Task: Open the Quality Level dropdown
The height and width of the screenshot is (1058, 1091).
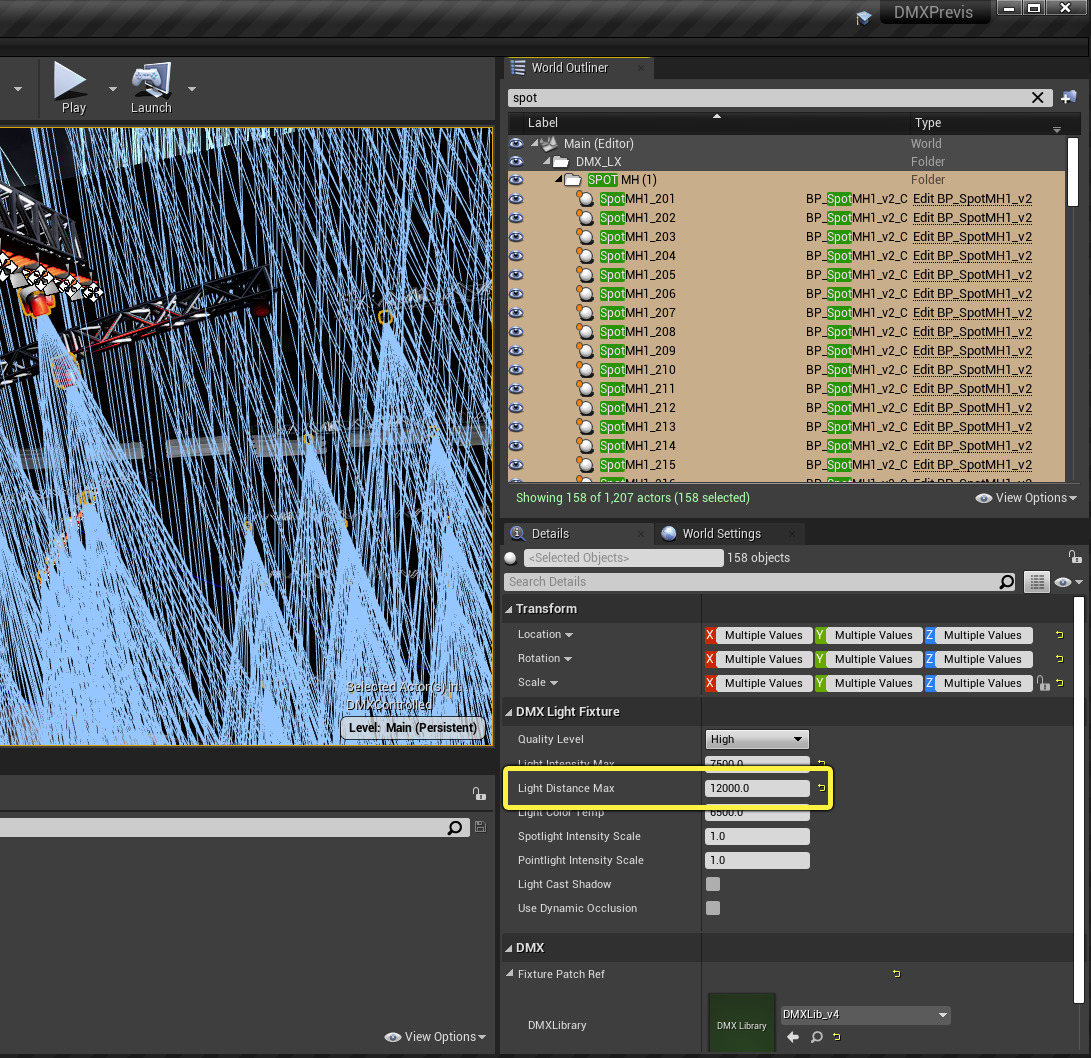Action: (756, 739)
